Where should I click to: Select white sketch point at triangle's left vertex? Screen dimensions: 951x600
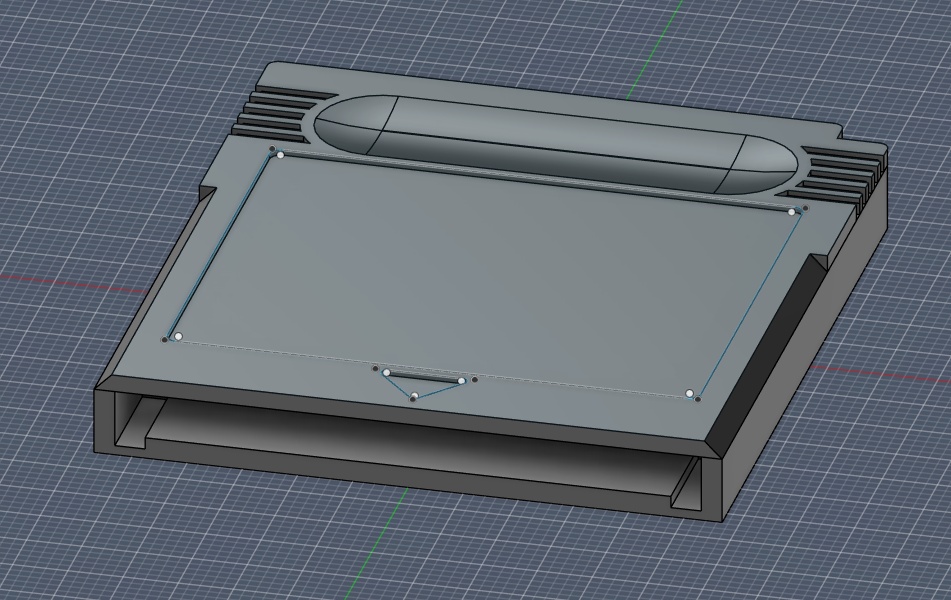386,372
